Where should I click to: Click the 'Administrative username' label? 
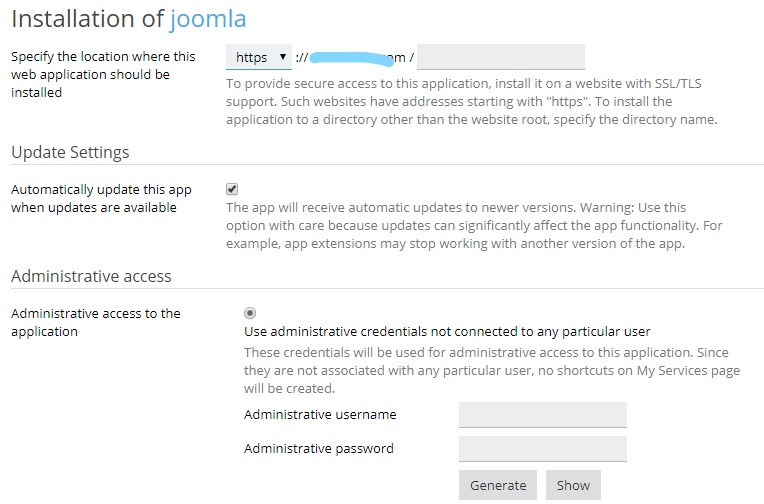[x=320, y=414]
